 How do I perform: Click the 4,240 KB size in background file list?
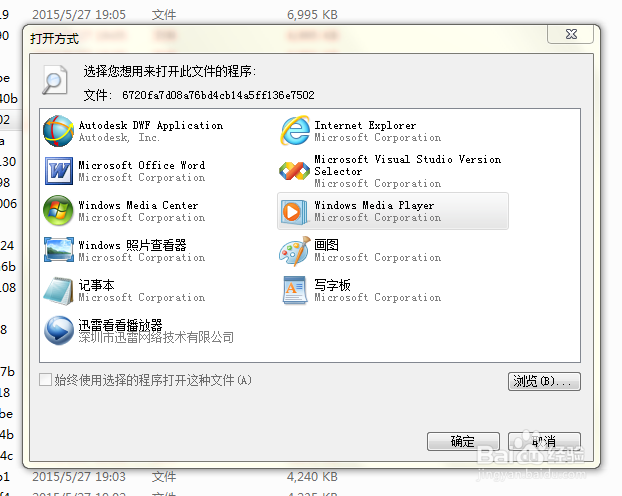pyautogui.click(x=312, y=476)
